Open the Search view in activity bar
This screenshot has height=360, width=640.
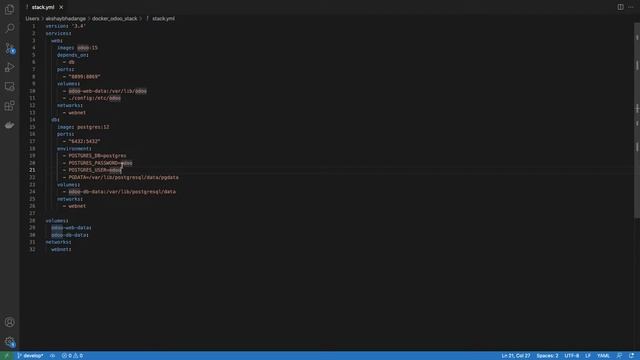point(9,28)
